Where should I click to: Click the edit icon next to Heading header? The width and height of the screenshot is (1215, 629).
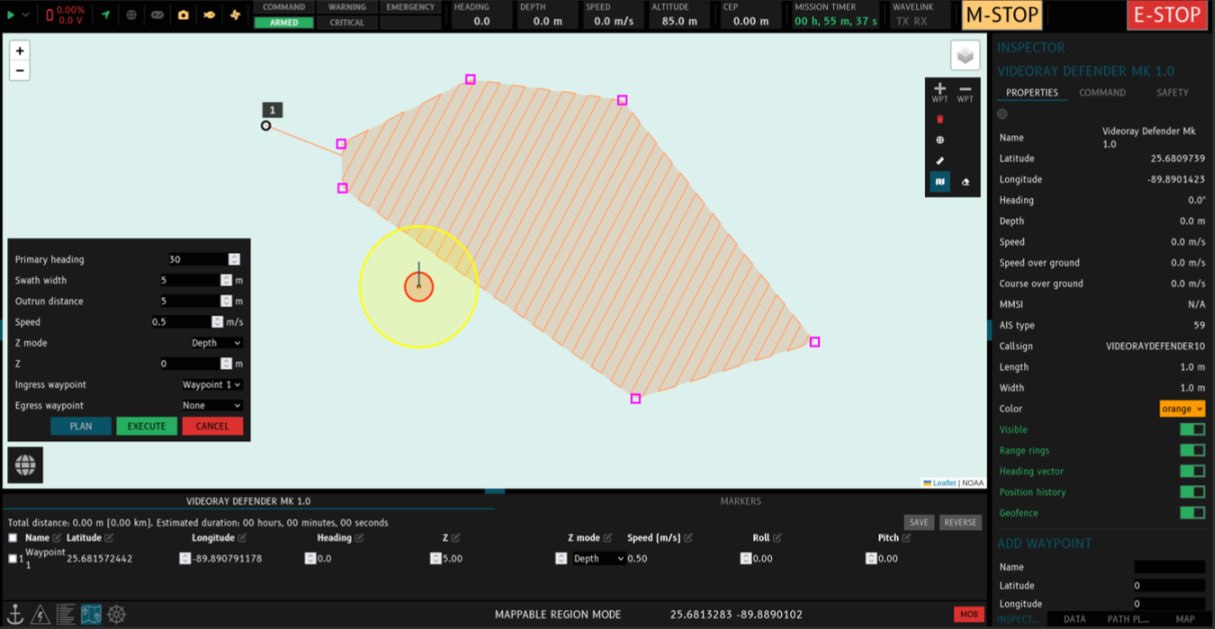coord(359,538)
